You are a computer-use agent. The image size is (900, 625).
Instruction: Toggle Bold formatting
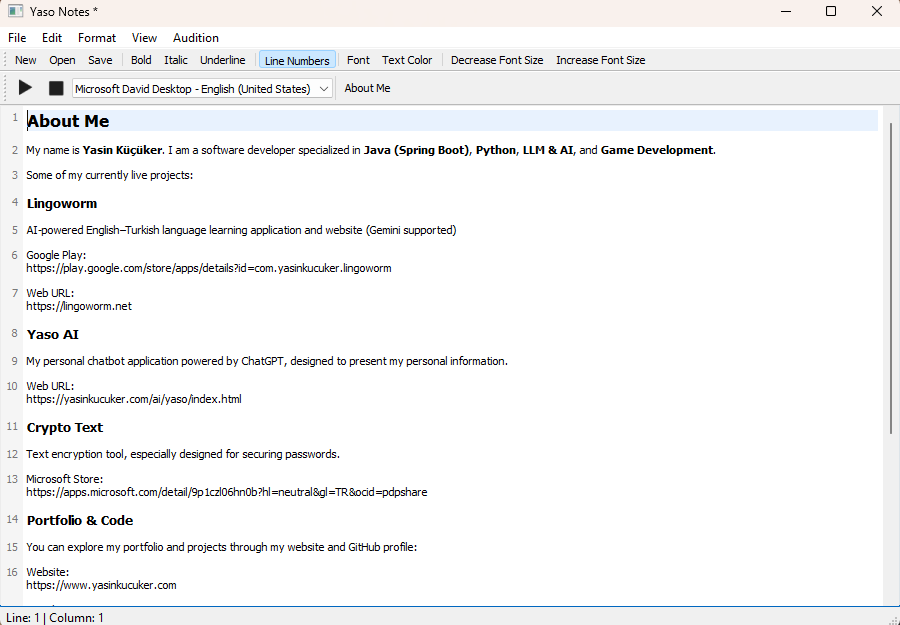coord(141,60)
